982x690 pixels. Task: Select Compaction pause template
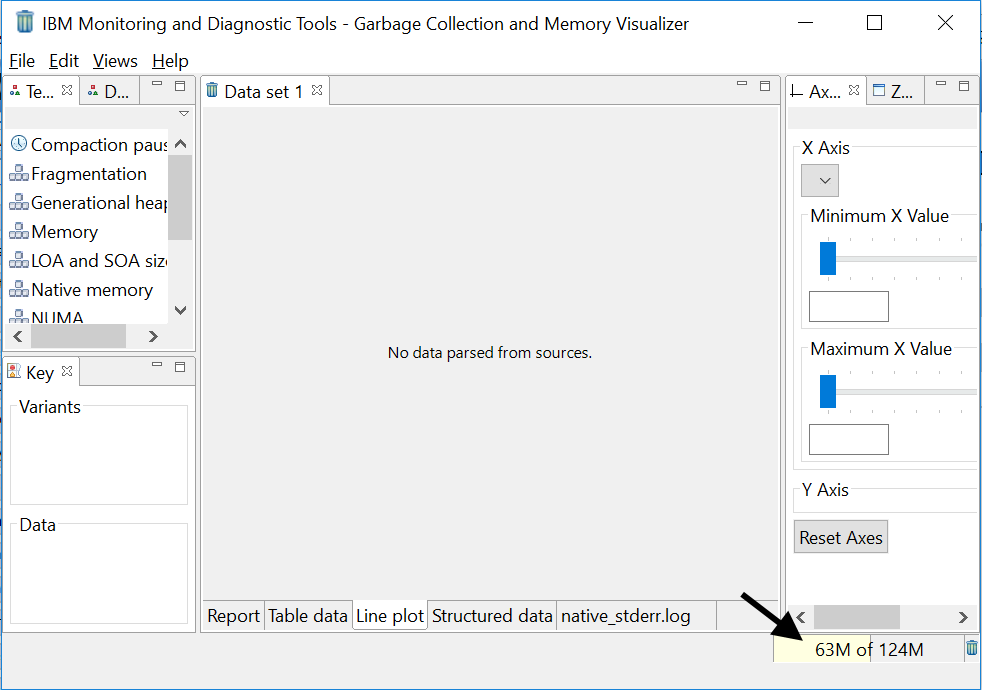tap(89, 145)
